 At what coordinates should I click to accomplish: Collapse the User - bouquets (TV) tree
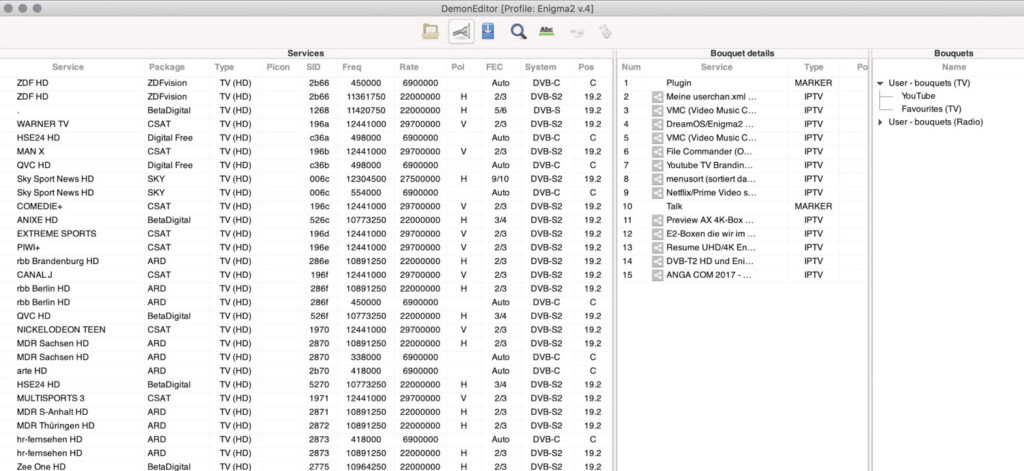click(x=879, y=83)
